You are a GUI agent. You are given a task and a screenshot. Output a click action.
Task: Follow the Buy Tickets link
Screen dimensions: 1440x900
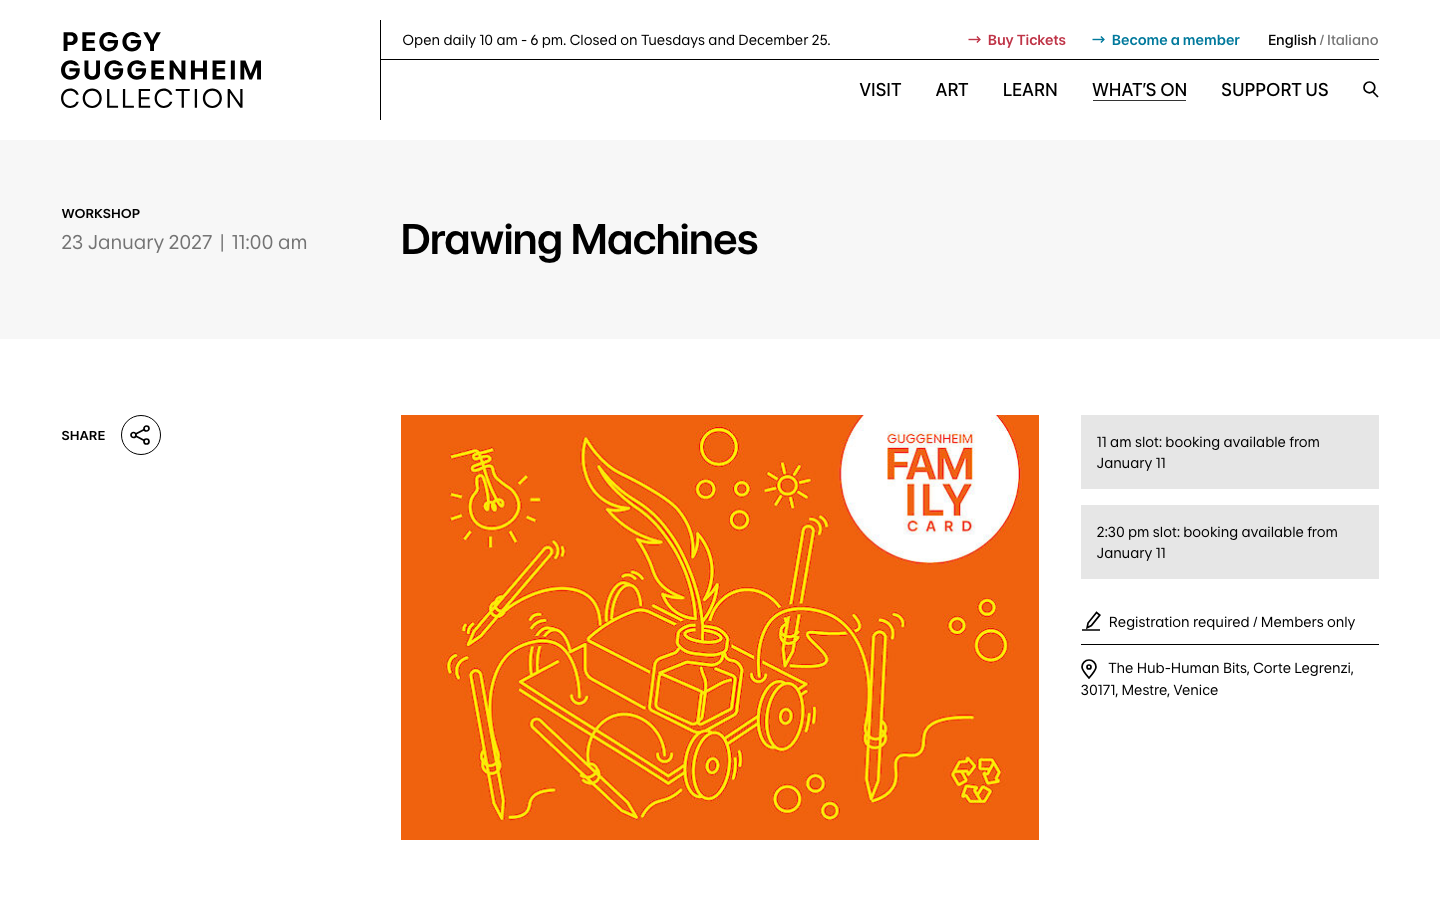click(x=1017, y=40)
